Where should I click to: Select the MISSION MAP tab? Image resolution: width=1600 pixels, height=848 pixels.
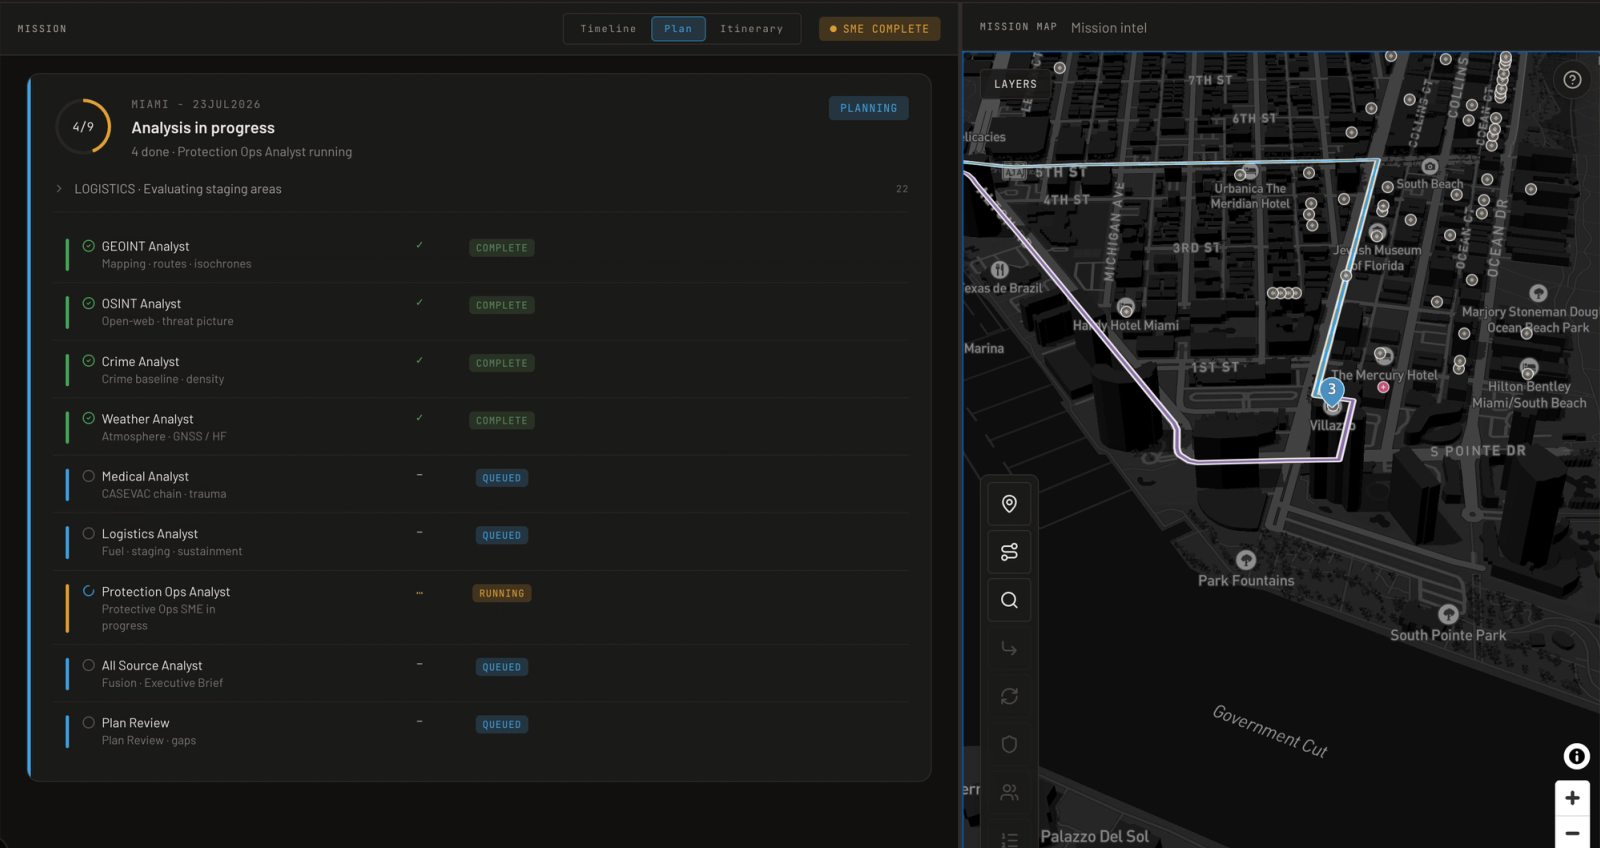click(x=1018, y=27)
